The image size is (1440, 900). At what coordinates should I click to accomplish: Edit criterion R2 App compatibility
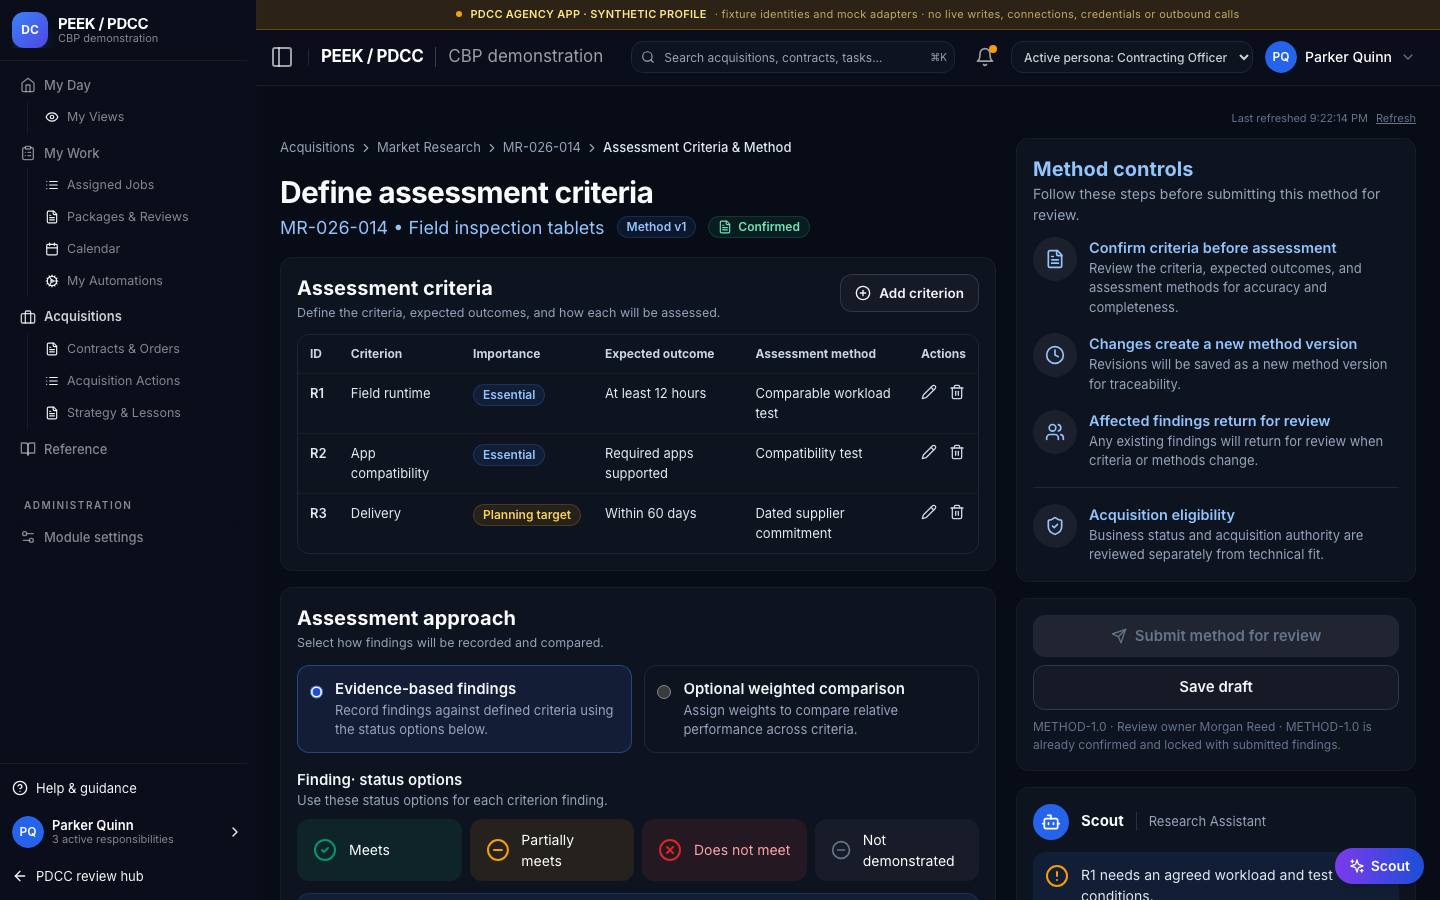pos(929,452)
